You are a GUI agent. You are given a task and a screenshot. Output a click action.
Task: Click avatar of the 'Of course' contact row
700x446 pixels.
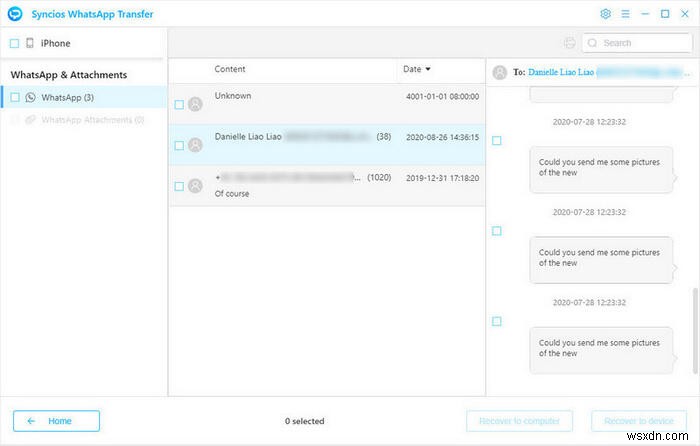click(195, 186)
